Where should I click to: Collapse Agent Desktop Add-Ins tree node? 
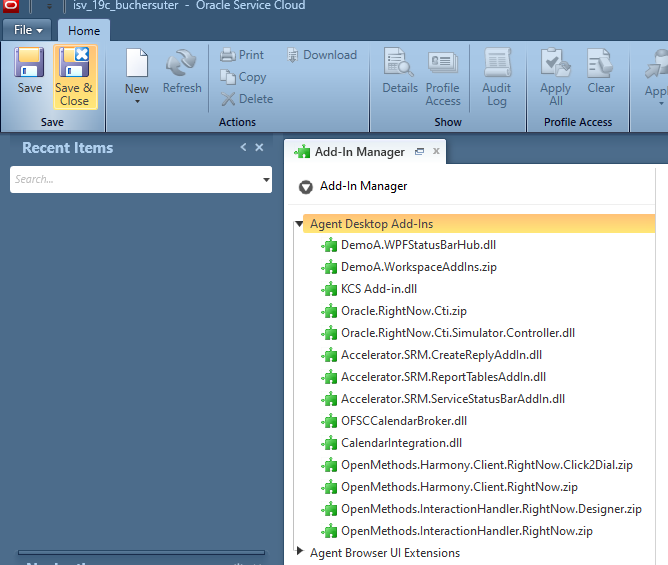point(299,224)
